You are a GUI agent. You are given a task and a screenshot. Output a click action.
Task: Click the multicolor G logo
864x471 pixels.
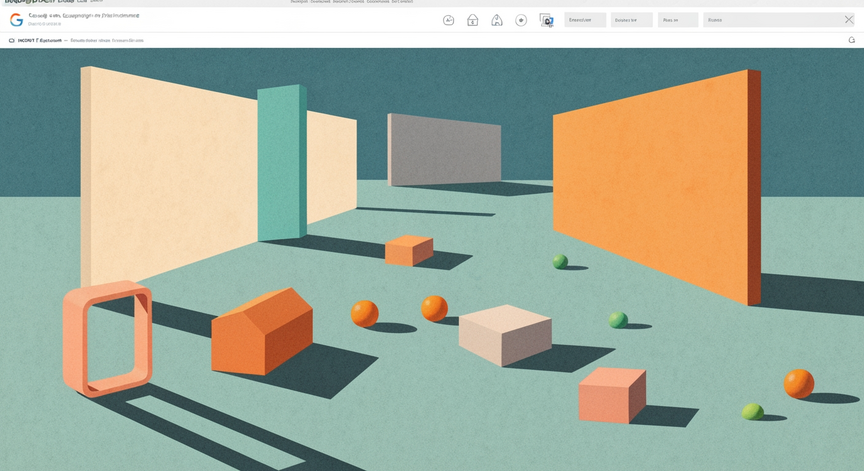tap(17, 20)
